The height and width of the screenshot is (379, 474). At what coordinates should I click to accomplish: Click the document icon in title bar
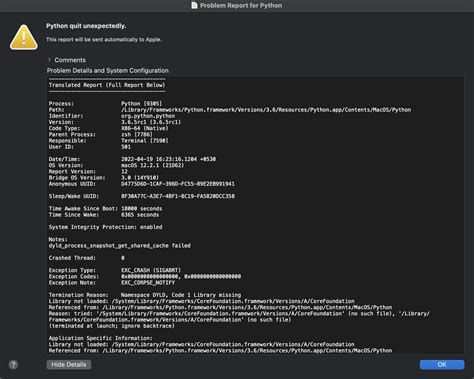tap(194, 5)
